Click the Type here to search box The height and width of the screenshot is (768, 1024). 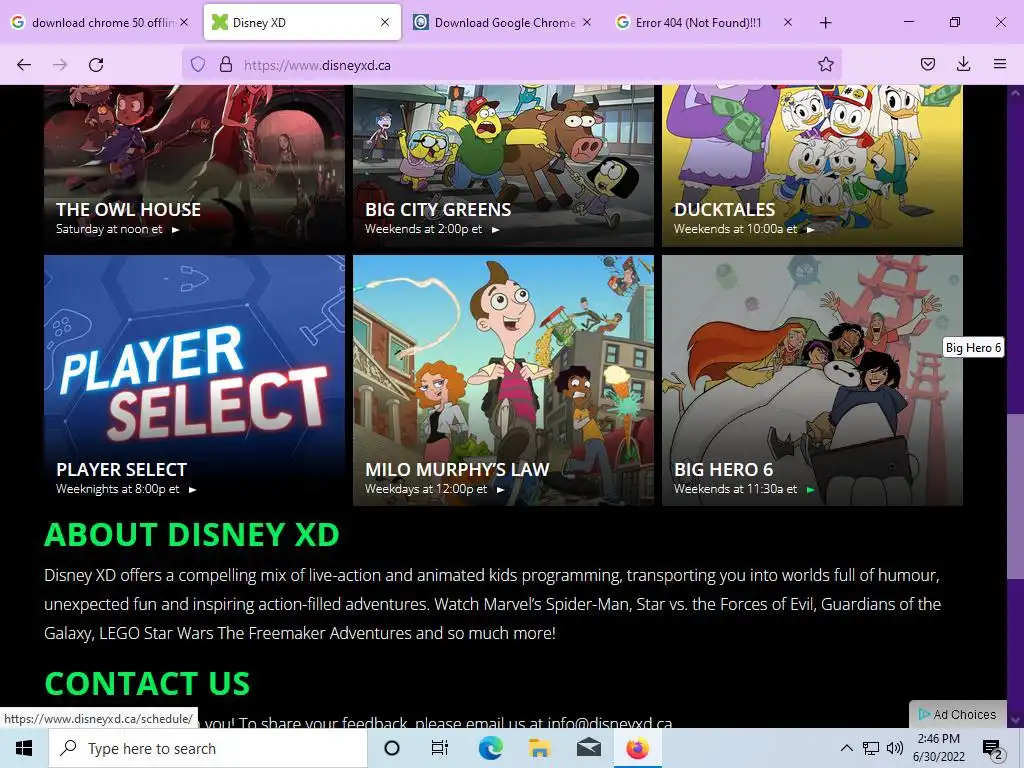(208, 748)
